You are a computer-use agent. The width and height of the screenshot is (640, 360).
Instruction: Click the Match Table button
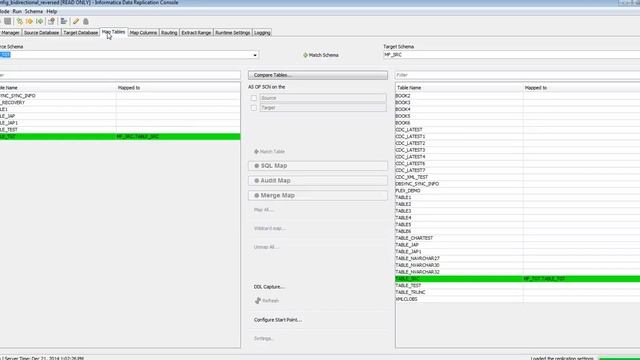[x=269, y=151]
